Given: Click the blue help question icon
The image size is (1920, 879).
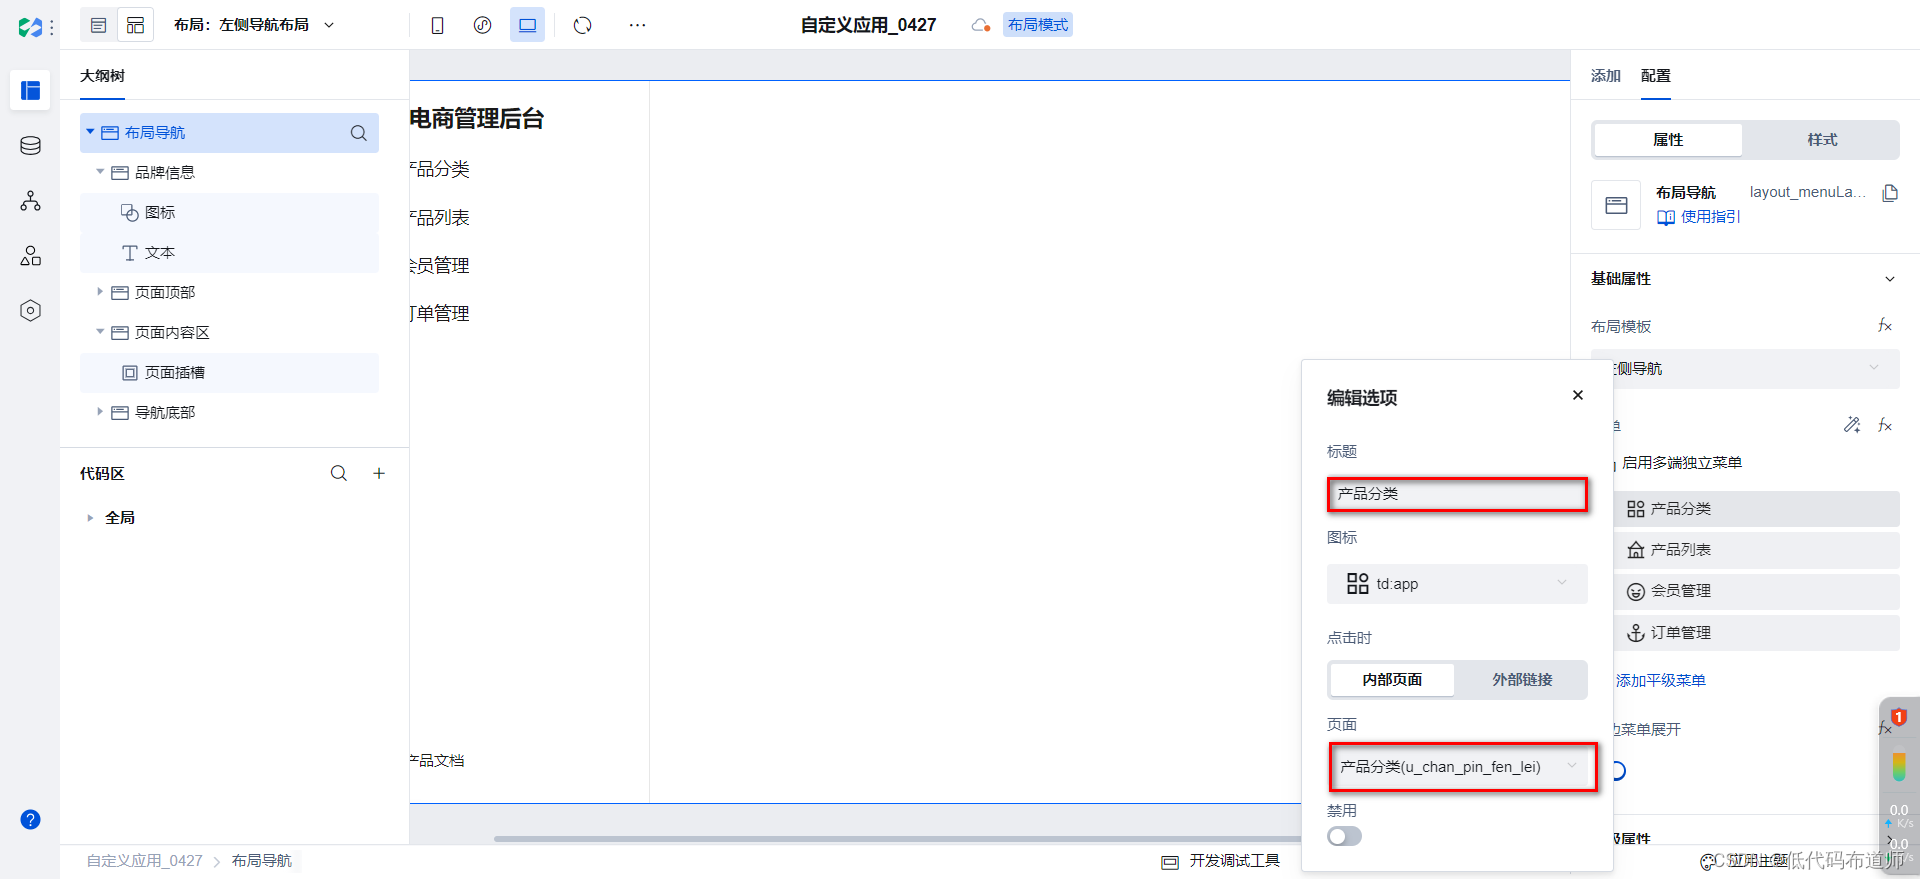Looking at the screenshot, I should coord(30,820).
